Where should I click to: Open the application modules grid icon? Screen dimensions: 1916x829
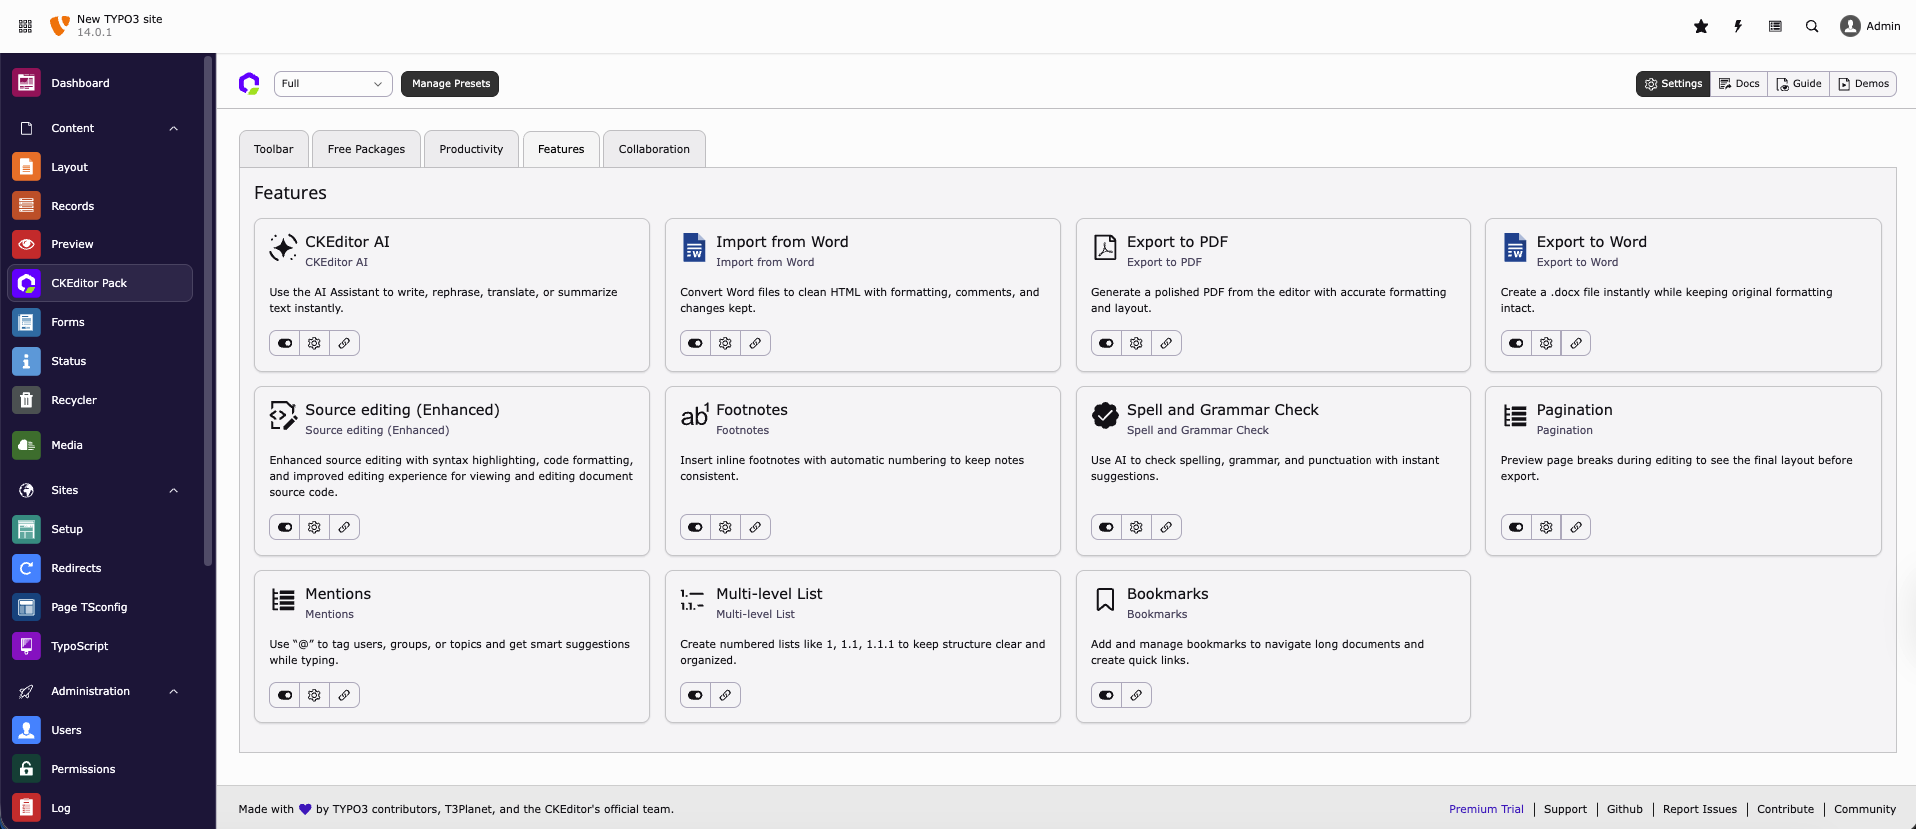pyautogui.click(x=25, y=27)
